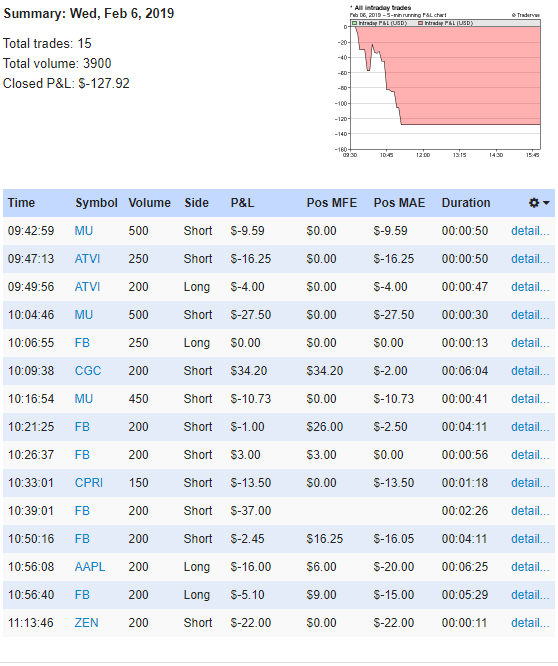Open ATVI symbol link in 09:49:56 row
This screenshot has width=558, height=666.
point(87,287)
